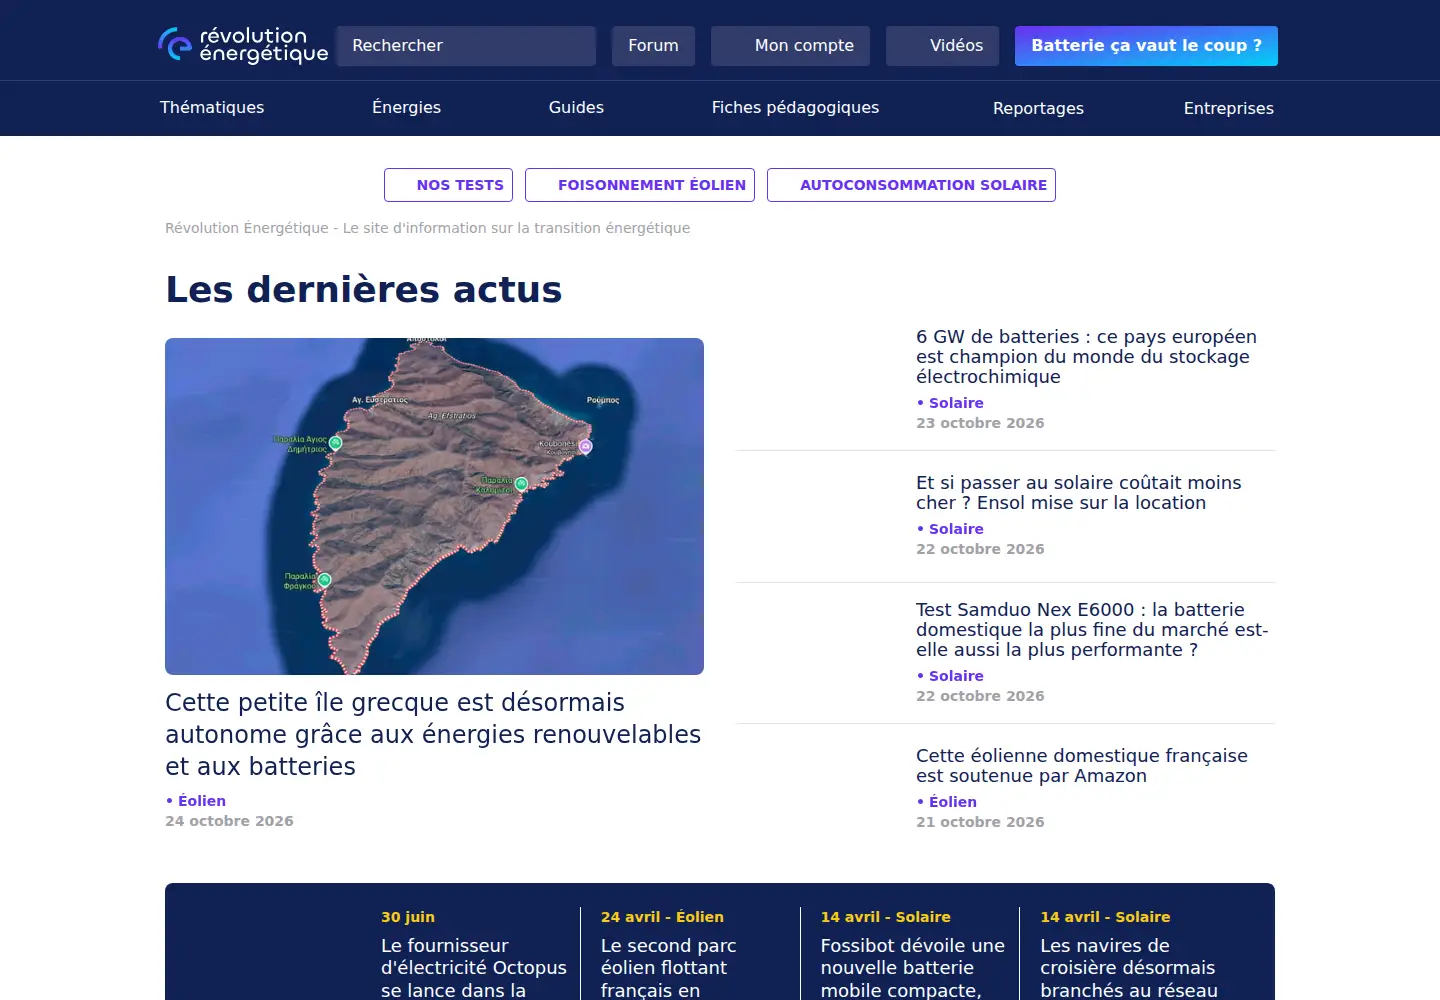Open the Greek island autonomy article headline
1440x1000 pixels.
pos(433,734)
